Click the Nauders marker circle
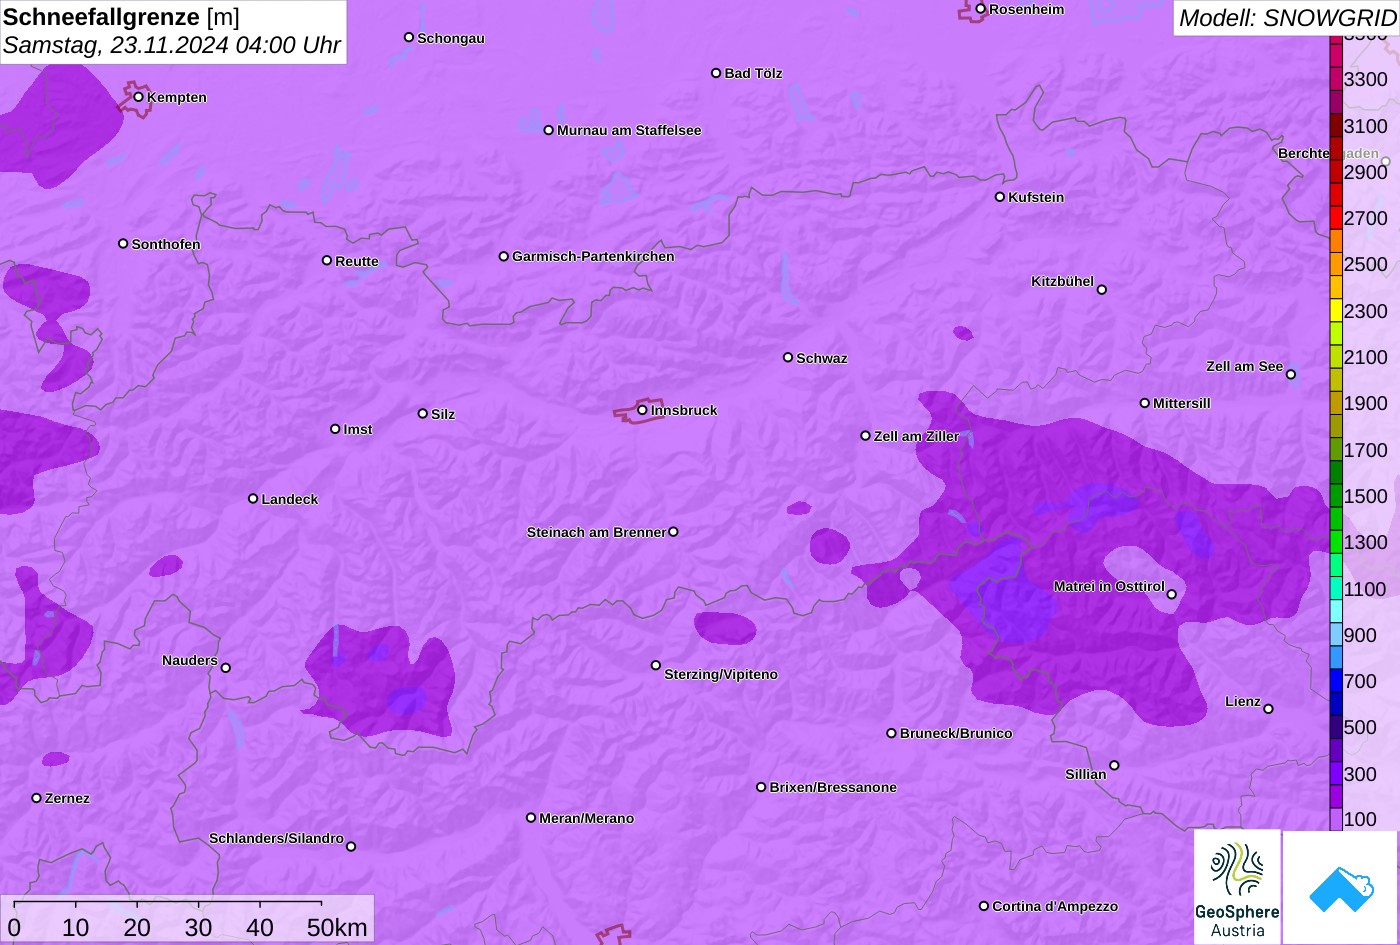The height and width of the screenshot is (945, 1400). point(226,668)
